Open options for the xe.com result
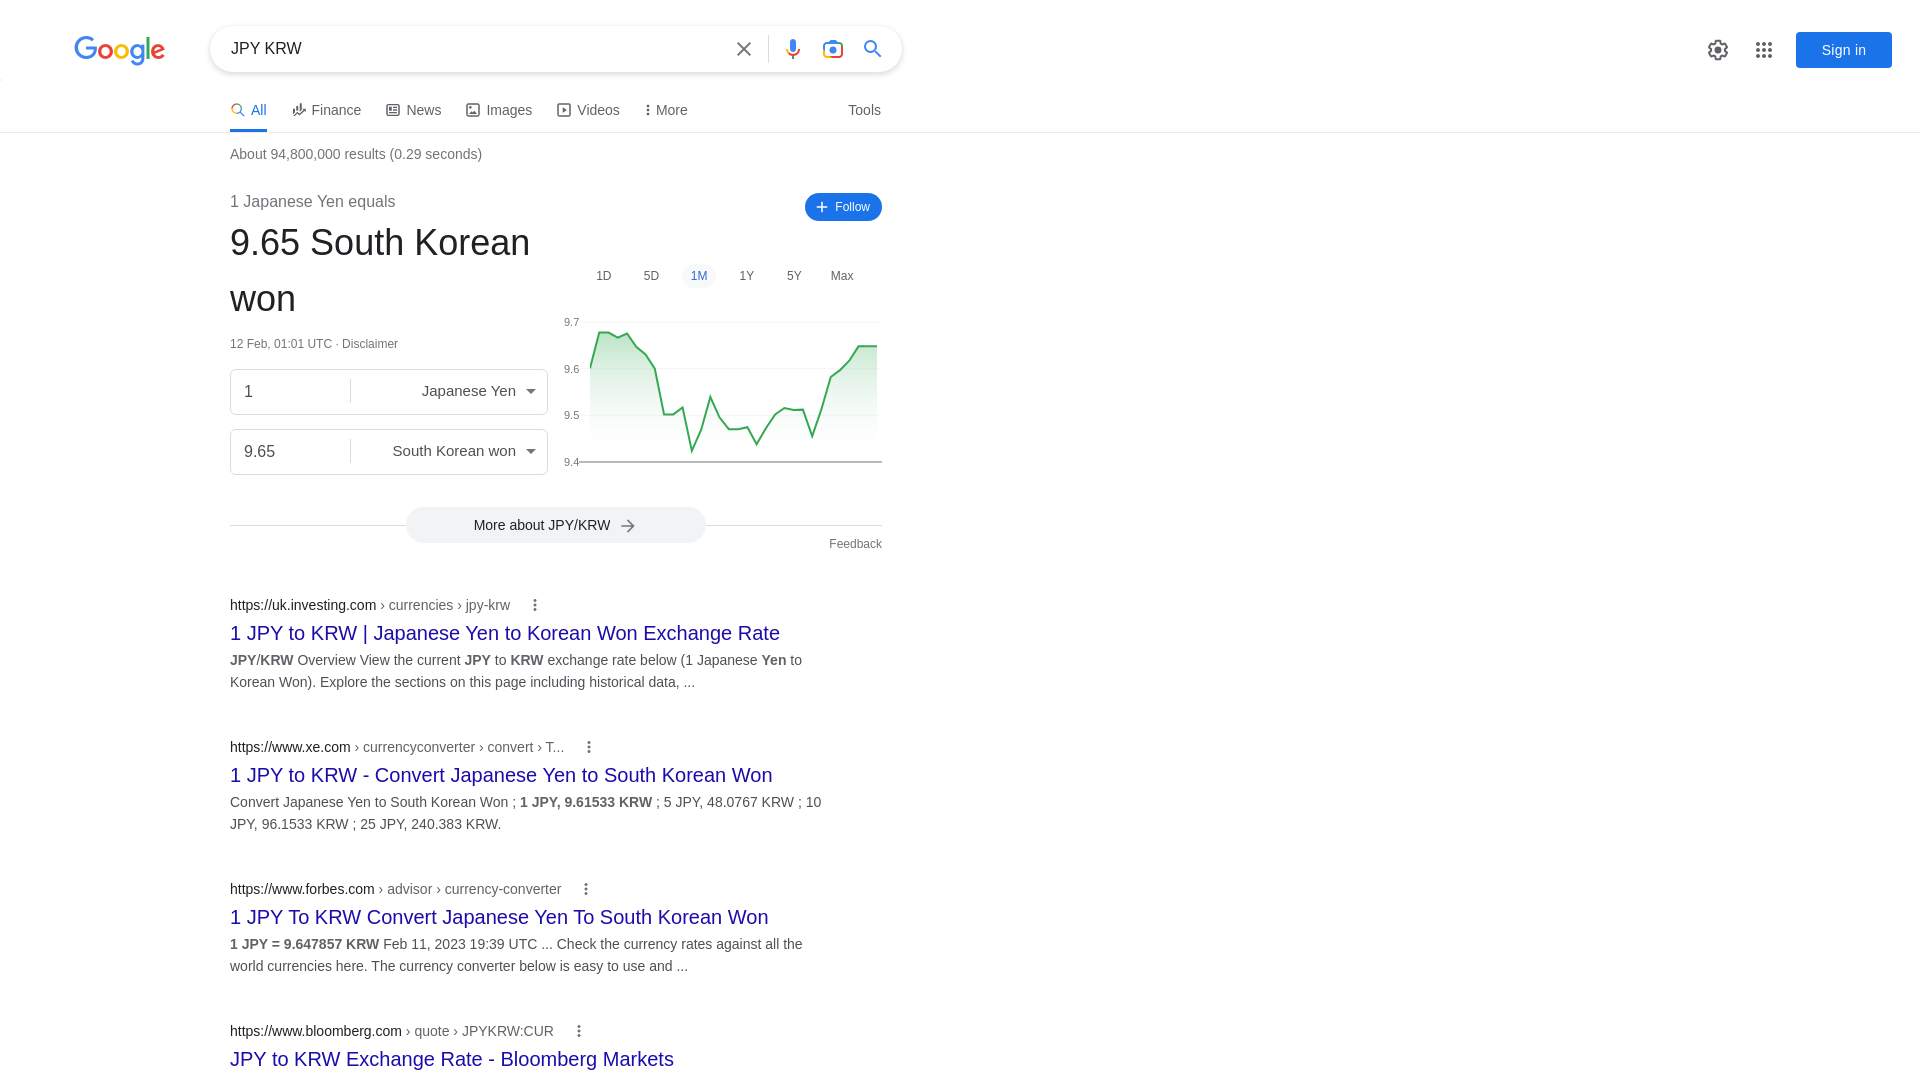The image size is (1920, 1080). pyautogui.click(x=589, y=747)
